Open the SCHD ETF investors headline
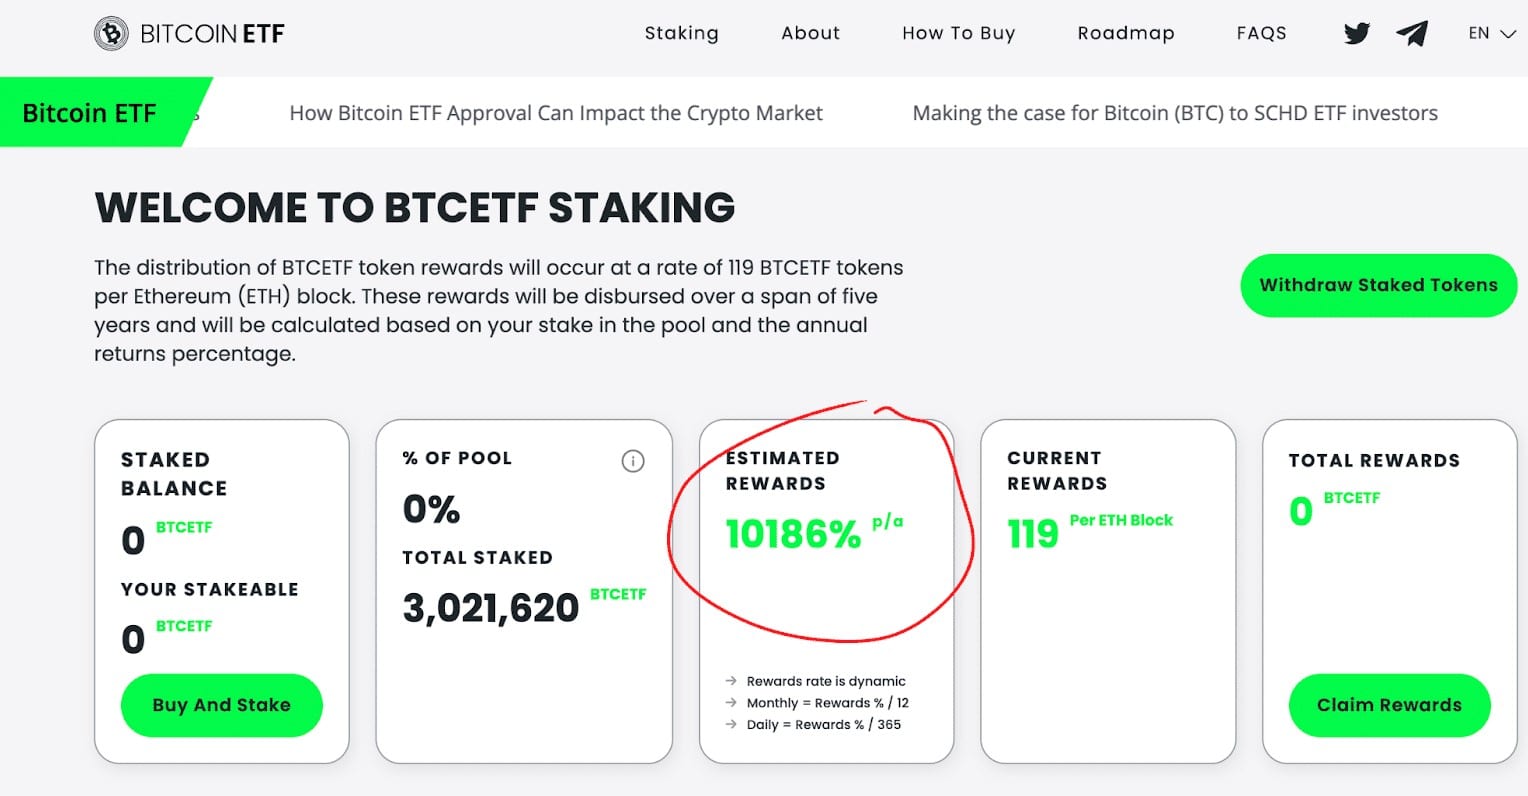 1174,113
